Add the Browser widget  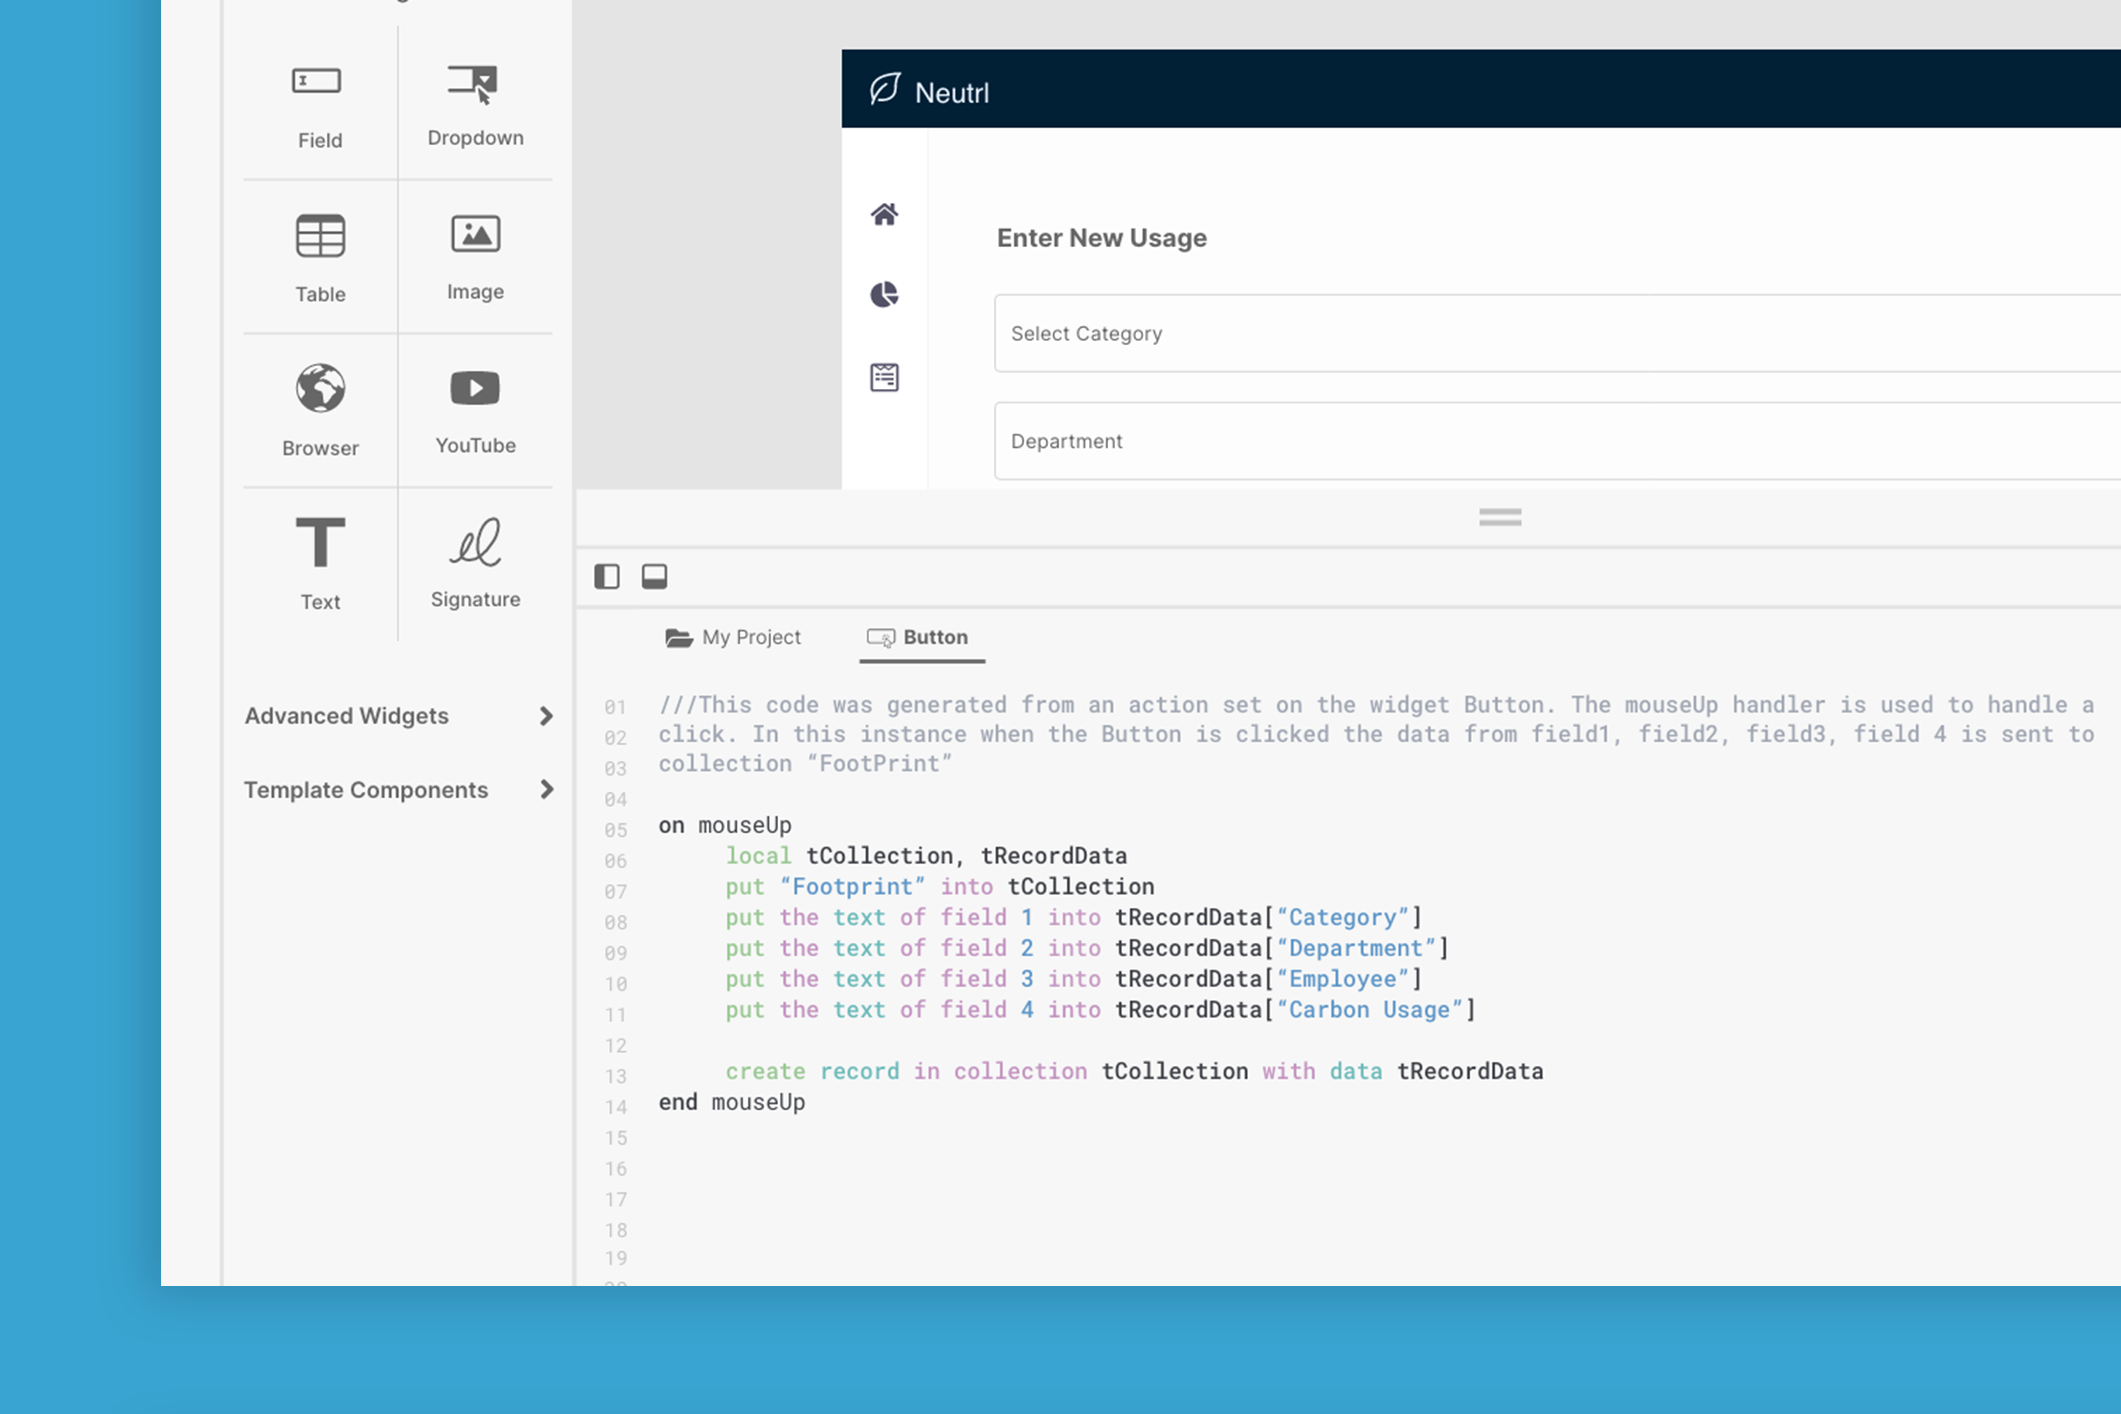coord(320,389)
